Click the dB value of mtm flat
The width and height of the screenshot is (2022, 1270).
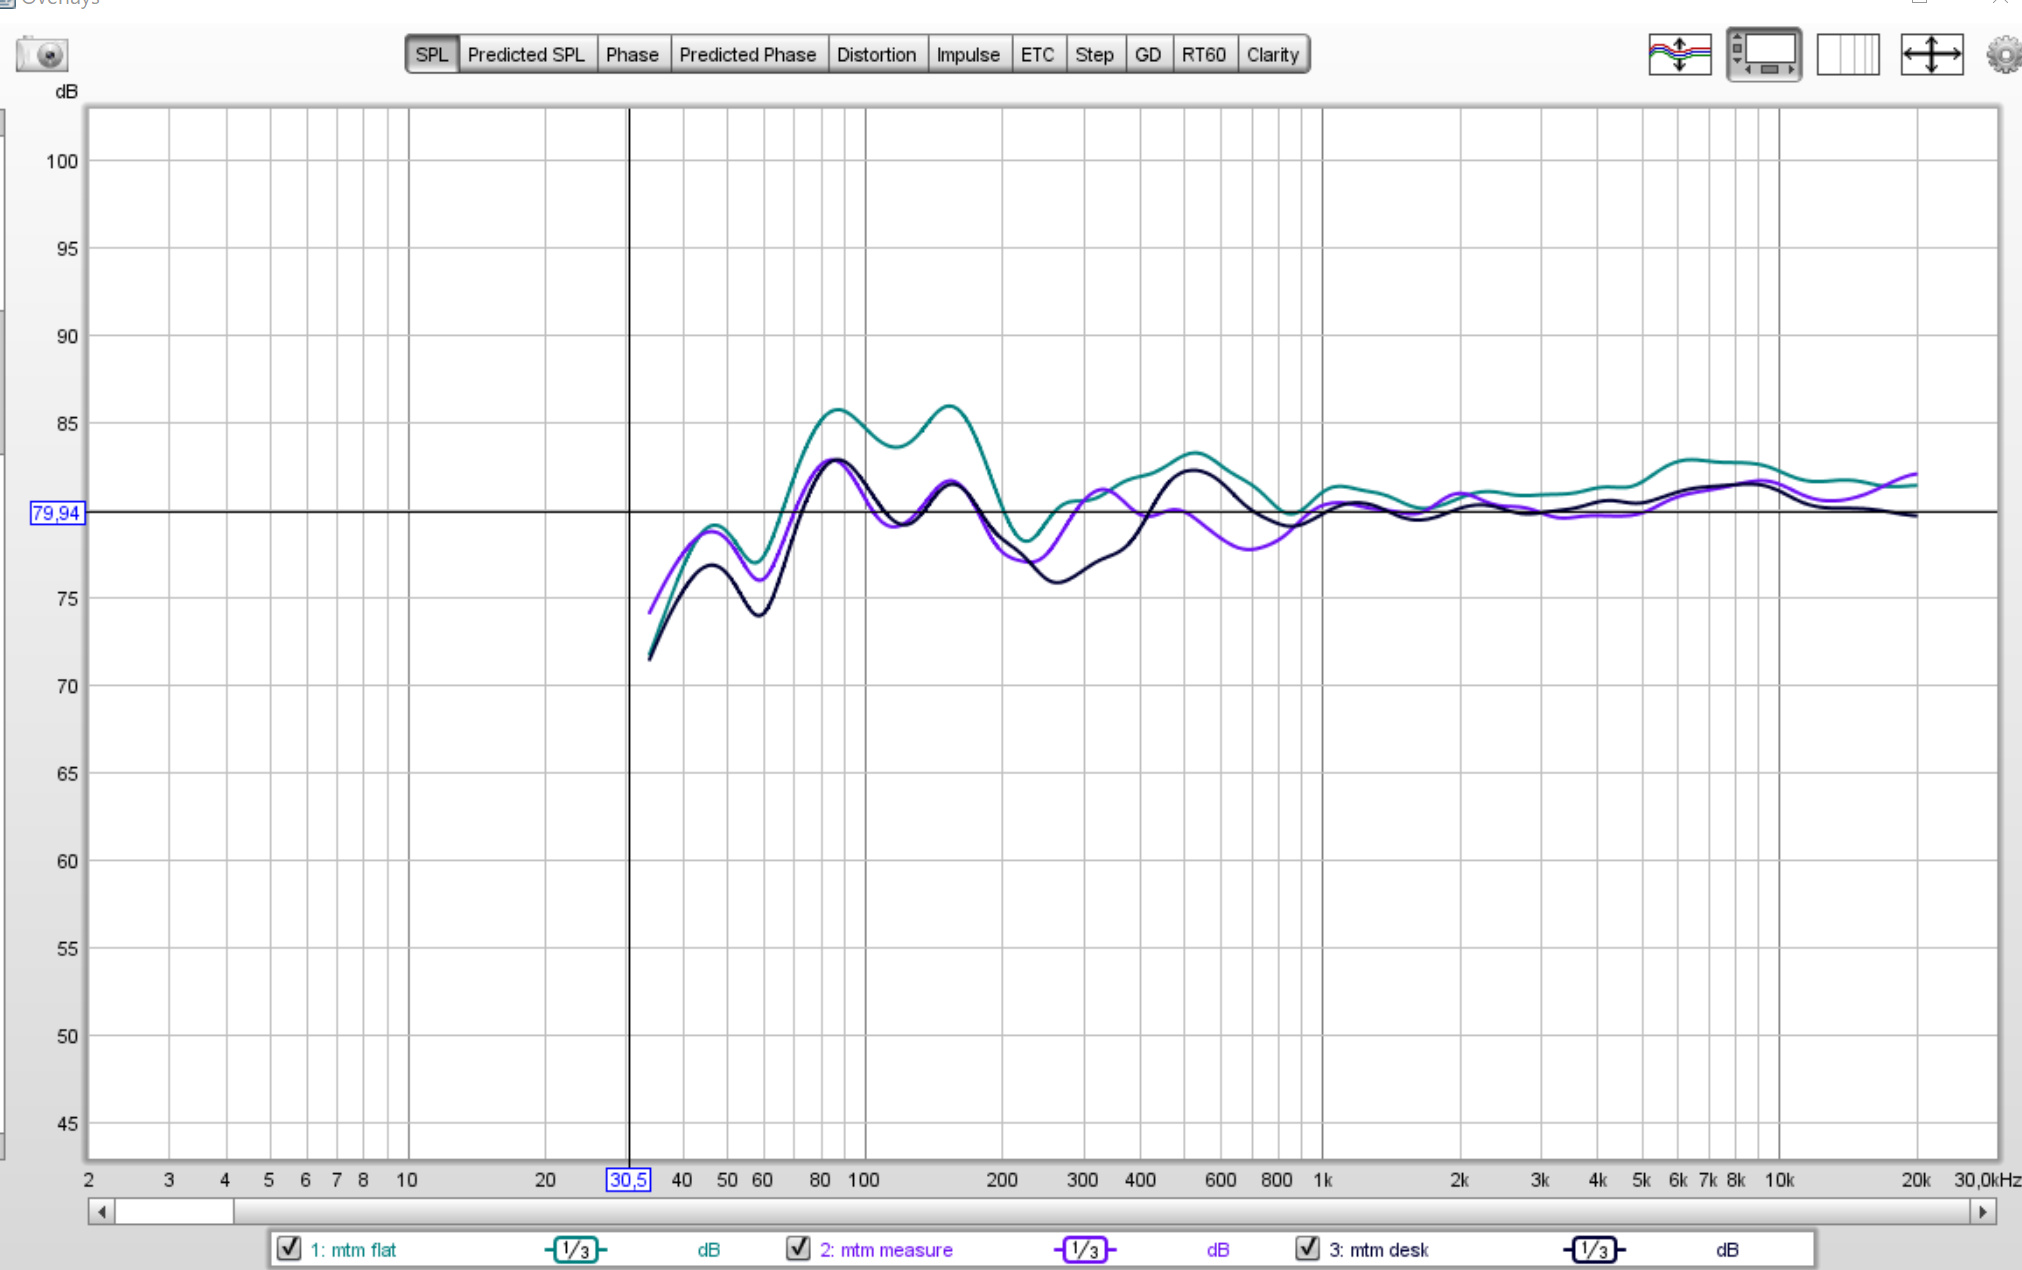[x=709, y=1250]
